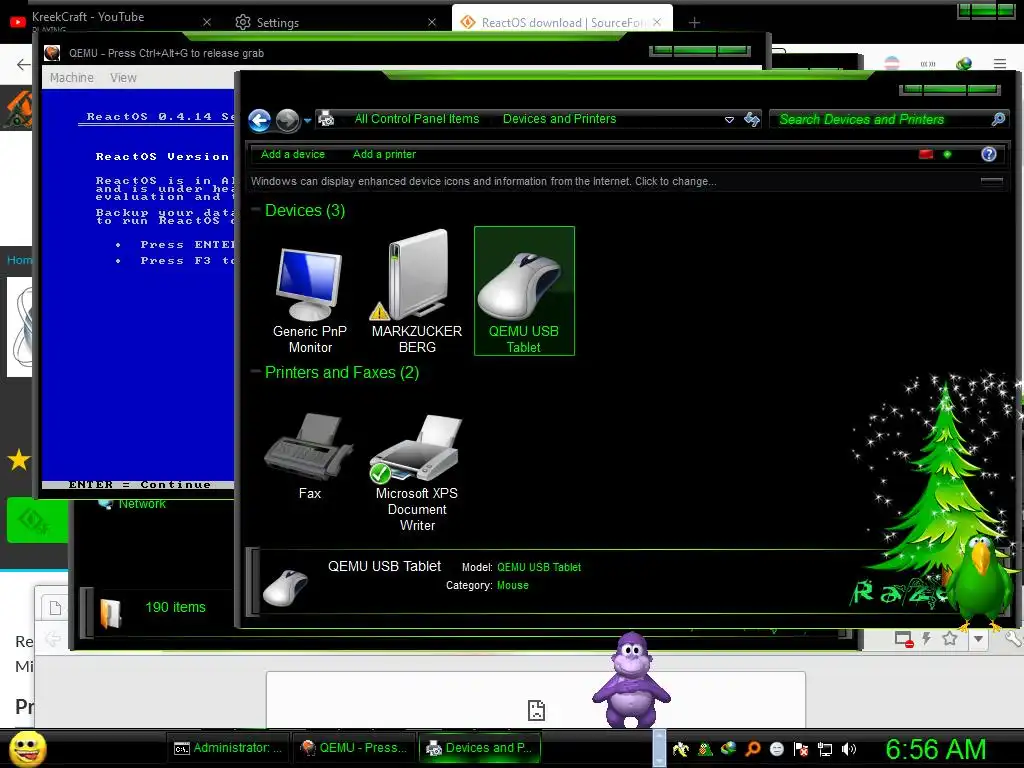Viewport: 1024px width, 768px height.
Task: Open Action Center flag tray icon
Action: coord(801,749)
